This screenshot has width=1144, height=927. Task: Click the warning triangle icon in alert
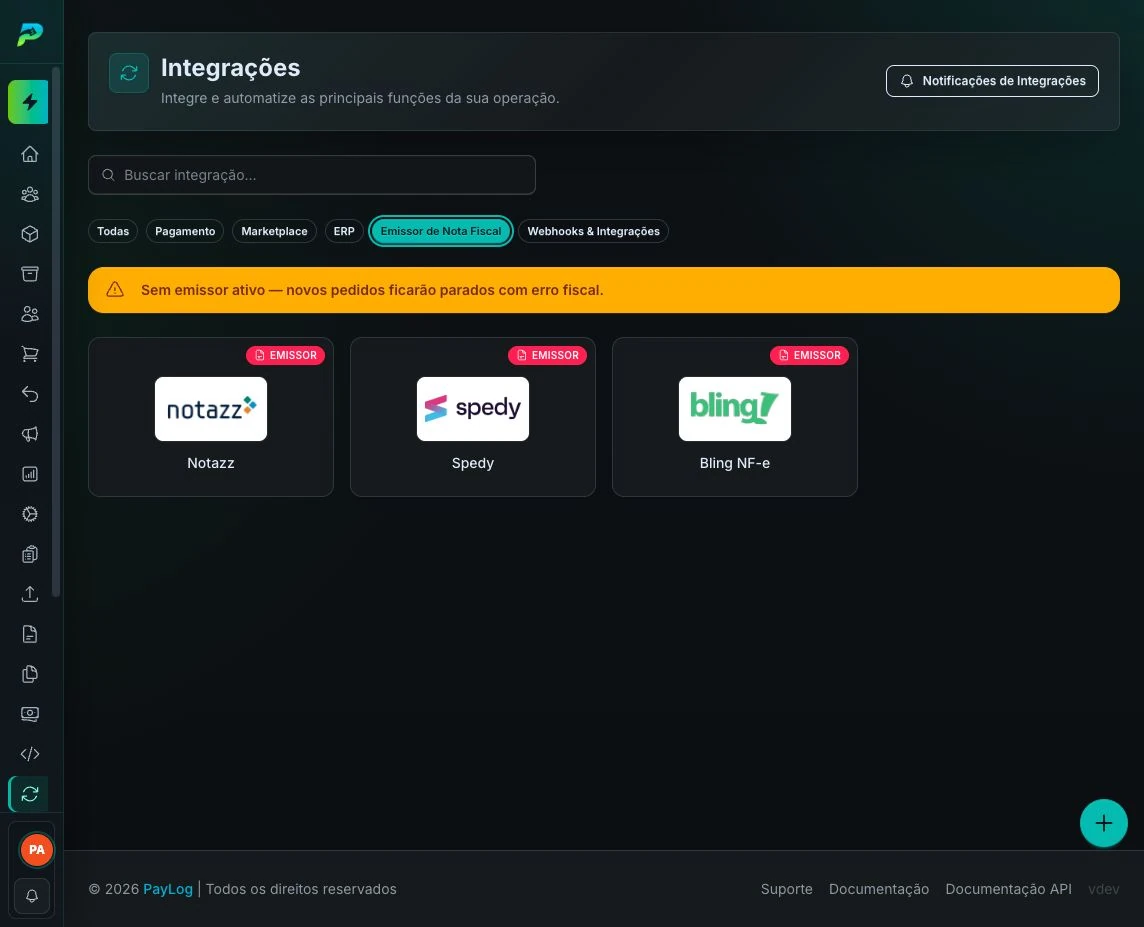[x=115, y=290]
